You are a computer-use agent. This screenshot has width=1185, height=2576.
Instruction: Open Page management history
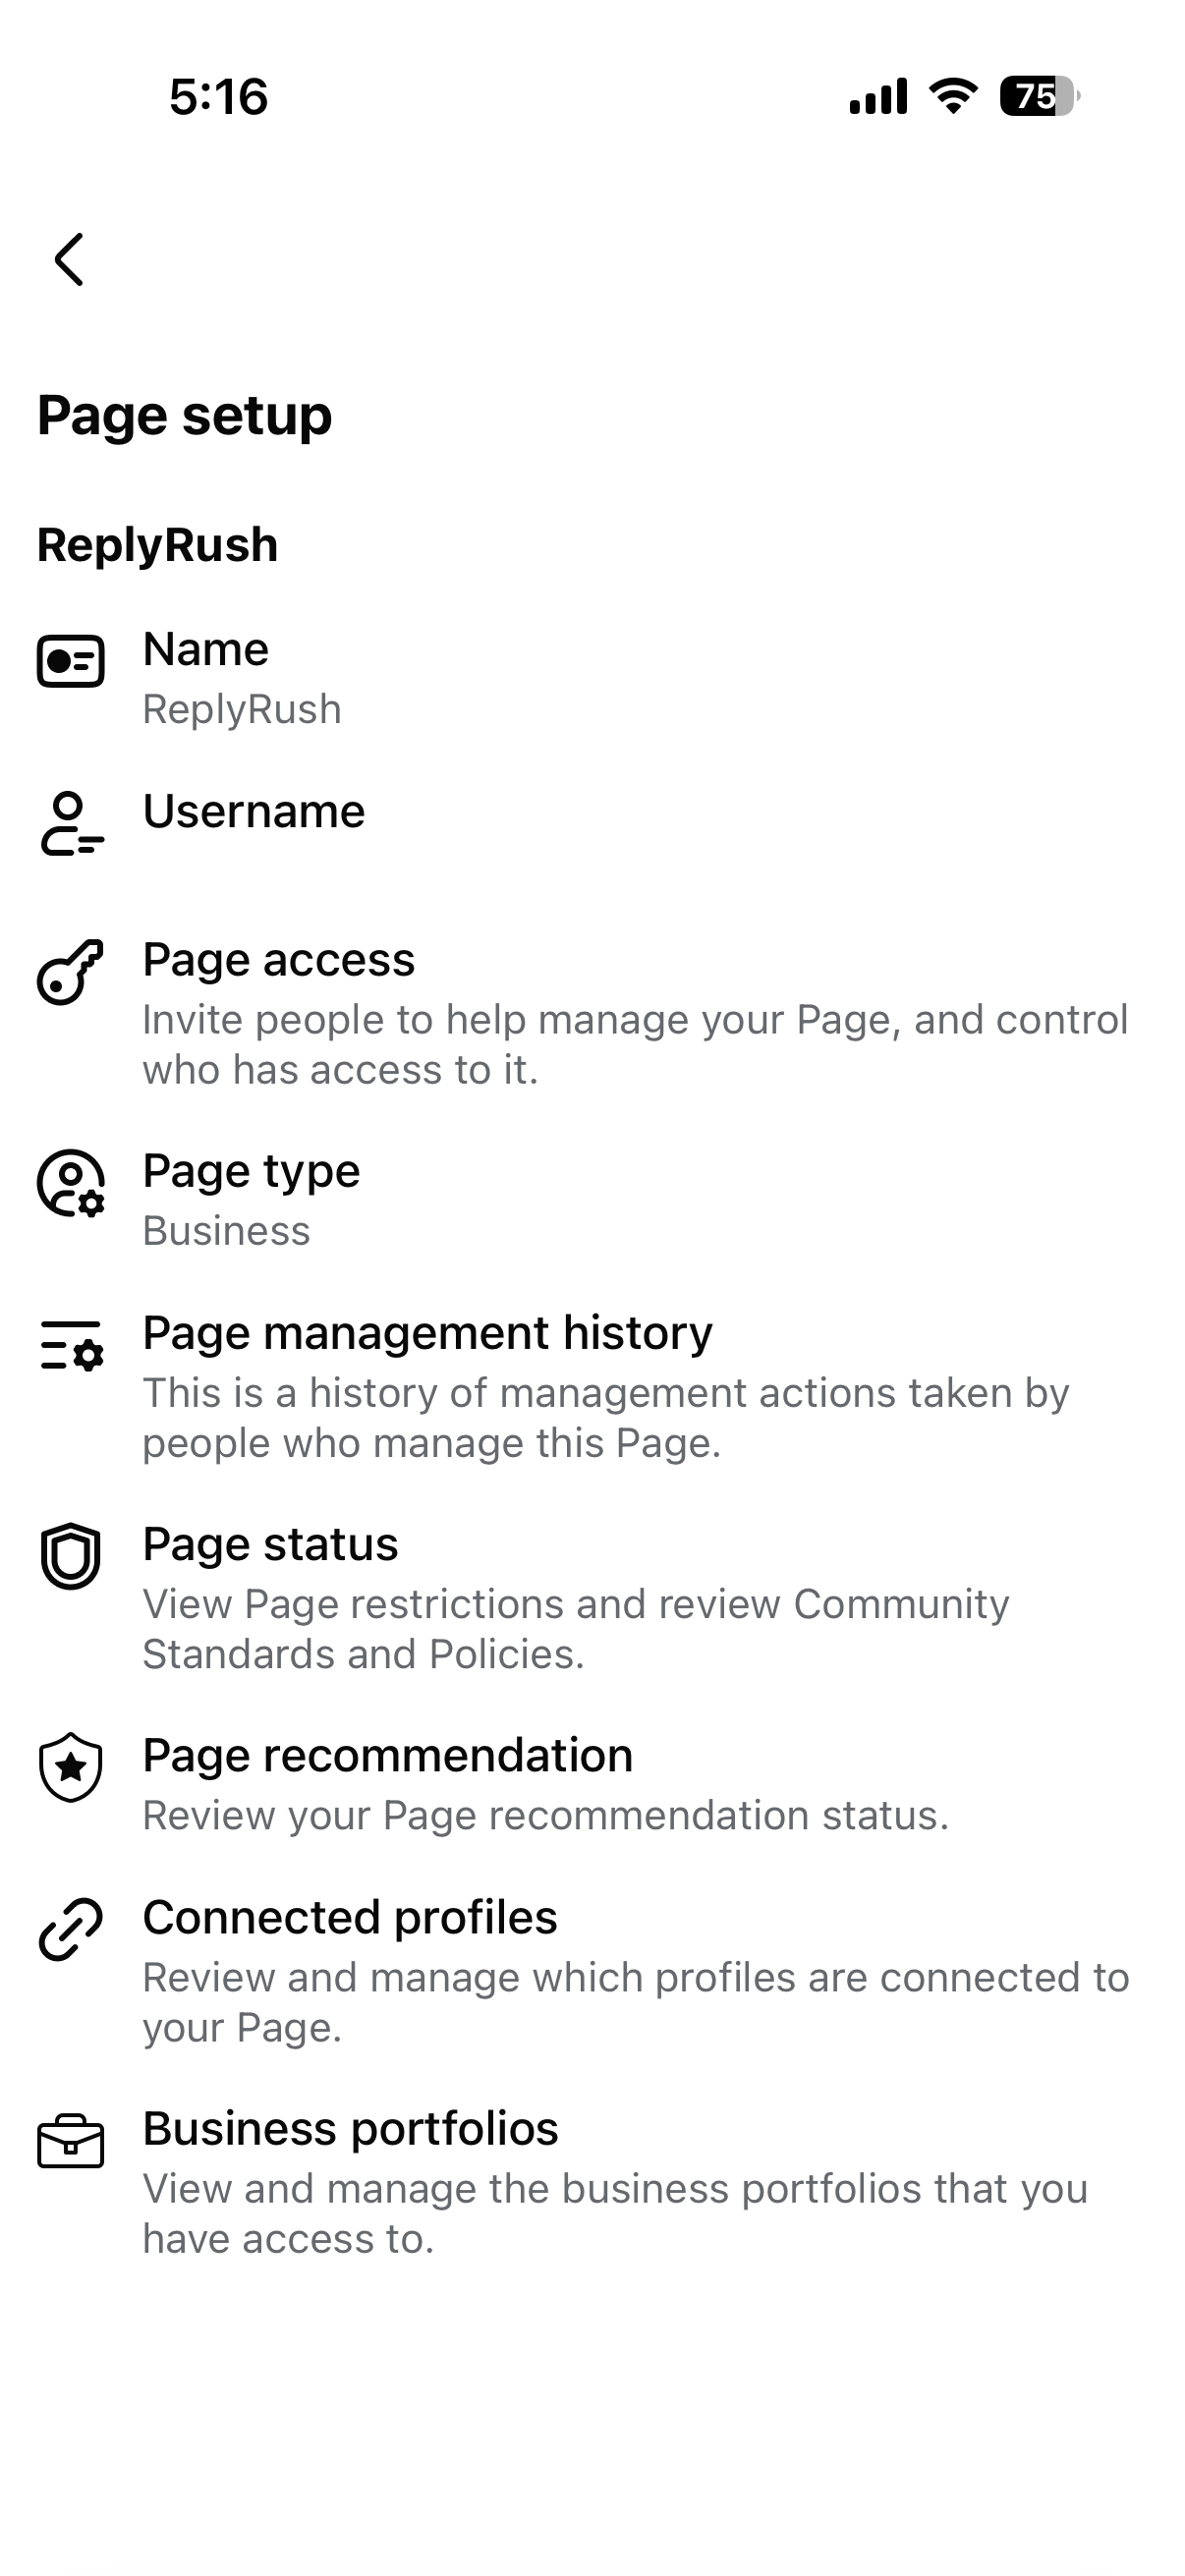(592, 1386)
